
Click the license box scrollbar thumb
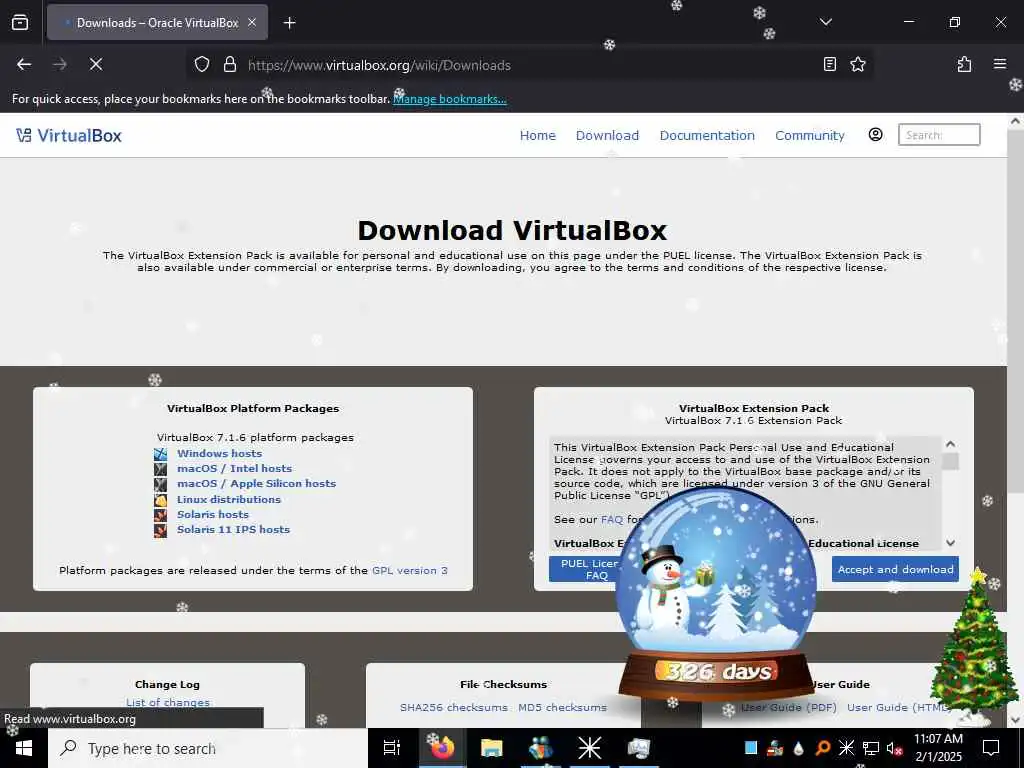(x=950, y=461)
